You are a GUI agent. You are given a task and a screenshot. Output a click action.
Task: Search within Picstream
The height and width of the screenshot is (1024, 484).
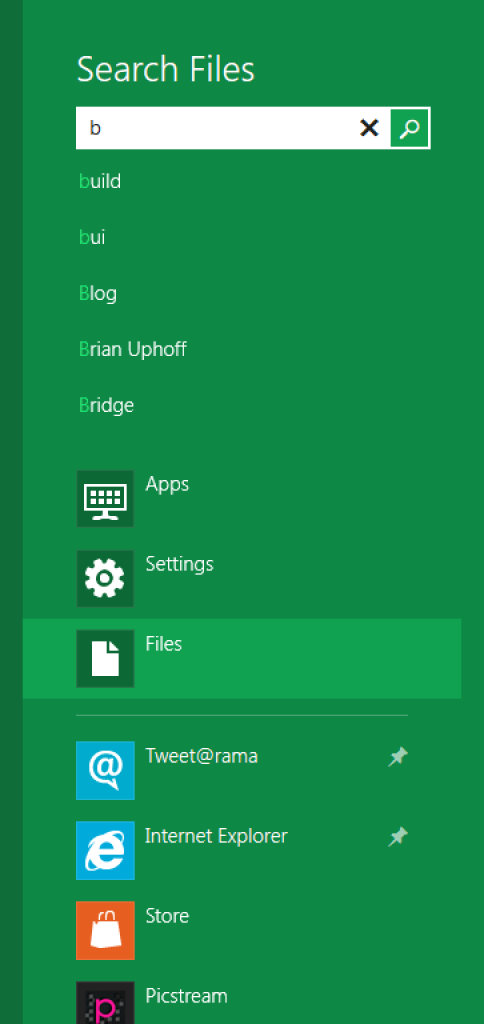click(186, 996)
